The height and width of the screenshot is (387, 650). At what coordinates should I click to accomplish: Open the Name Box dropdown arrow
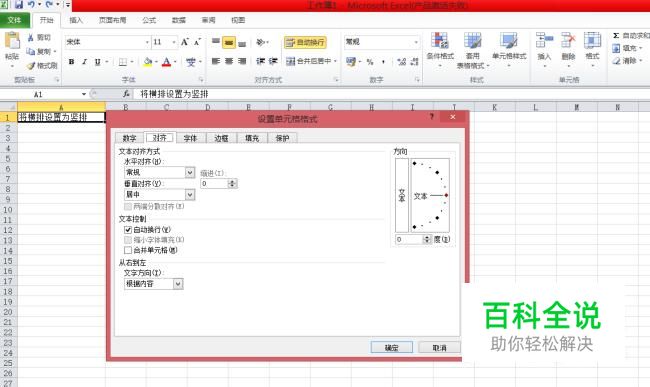(x=84, y=94)
